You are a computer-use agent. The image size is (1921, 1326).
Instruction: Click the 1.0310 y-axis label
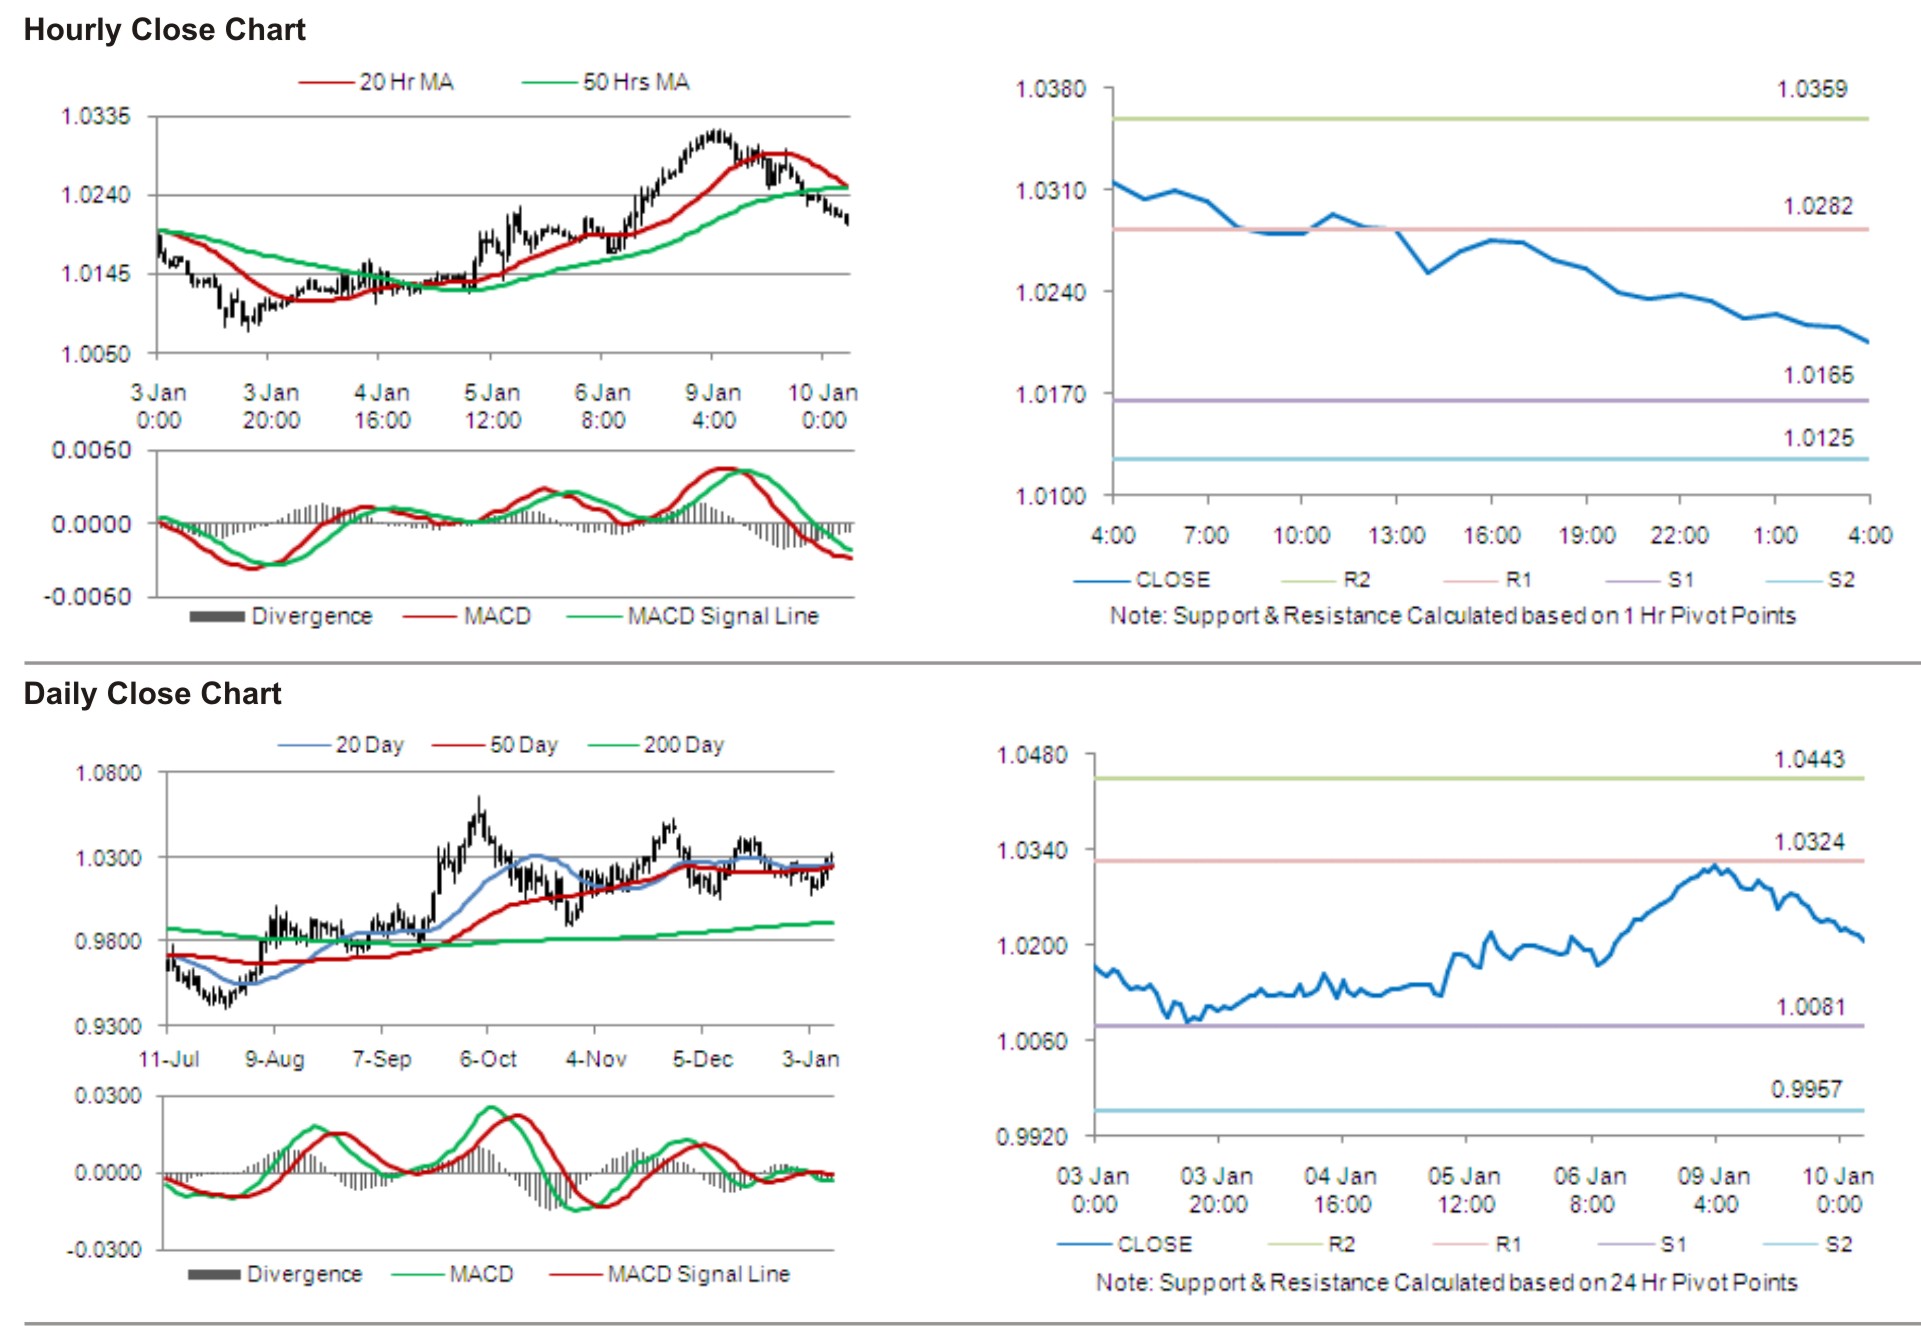pyautogui.click(x=1051, y=190)
